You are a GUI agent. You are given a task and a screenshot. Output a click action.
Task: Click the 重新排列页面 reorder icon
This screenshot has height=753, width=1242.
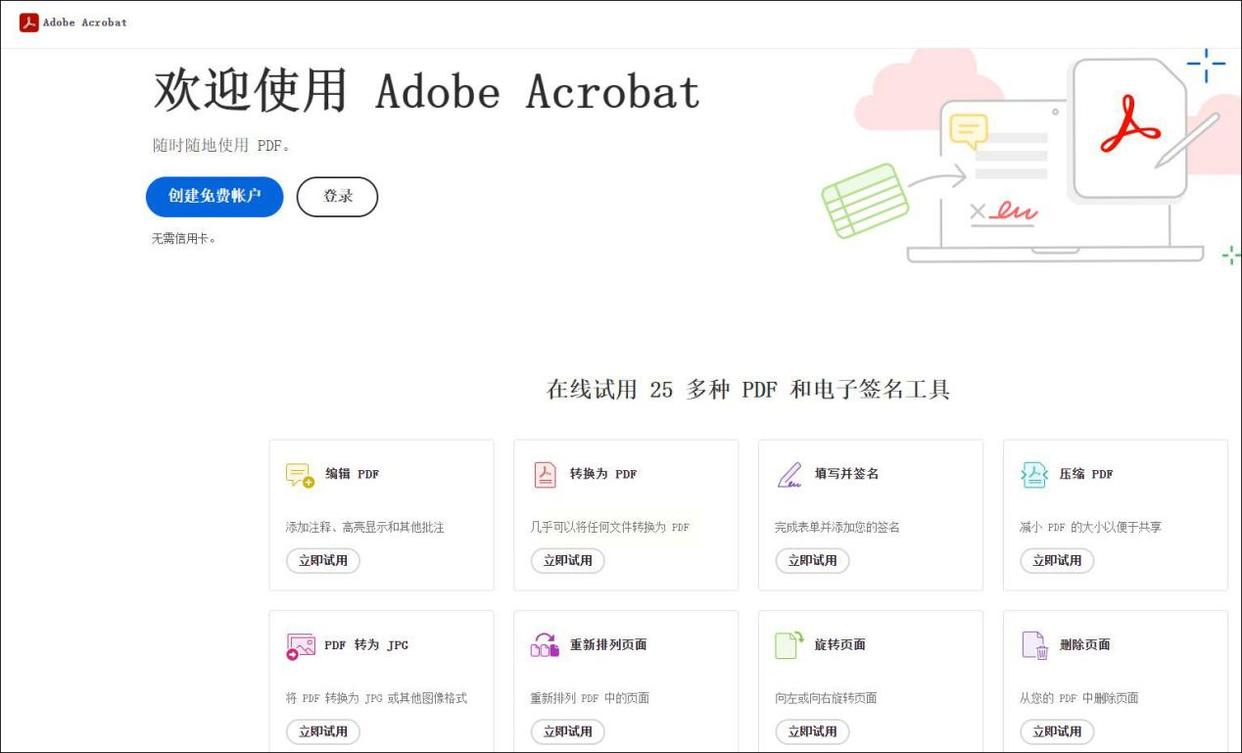point(545,645)
